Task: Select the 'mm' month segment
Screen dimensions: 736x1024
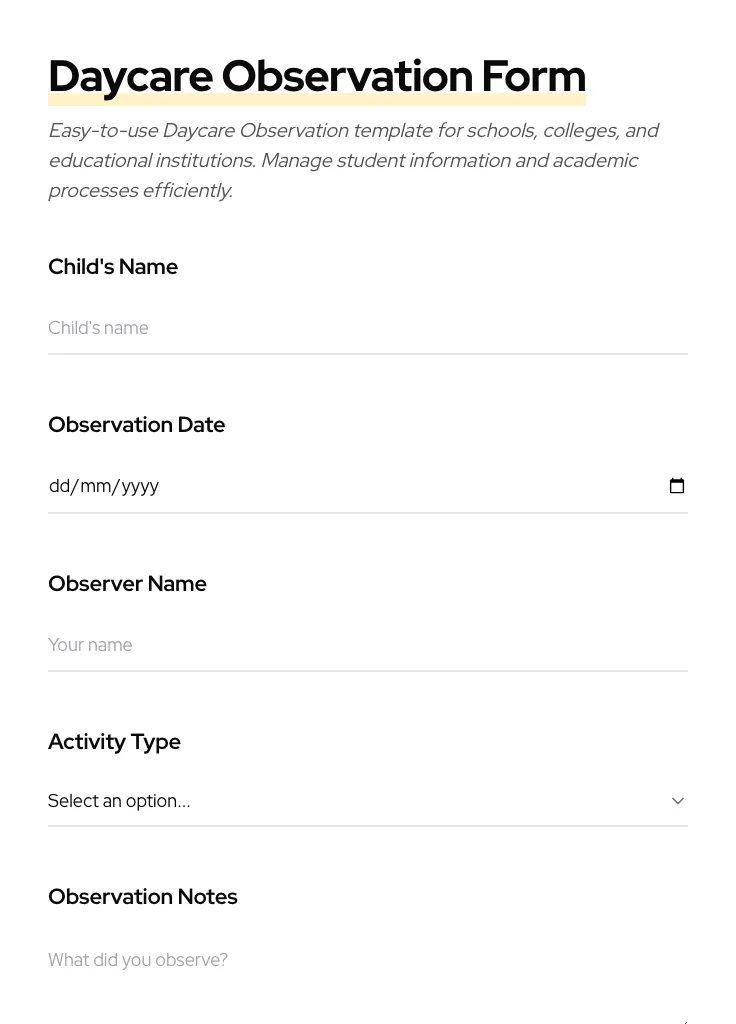Action: click(95, 486)
